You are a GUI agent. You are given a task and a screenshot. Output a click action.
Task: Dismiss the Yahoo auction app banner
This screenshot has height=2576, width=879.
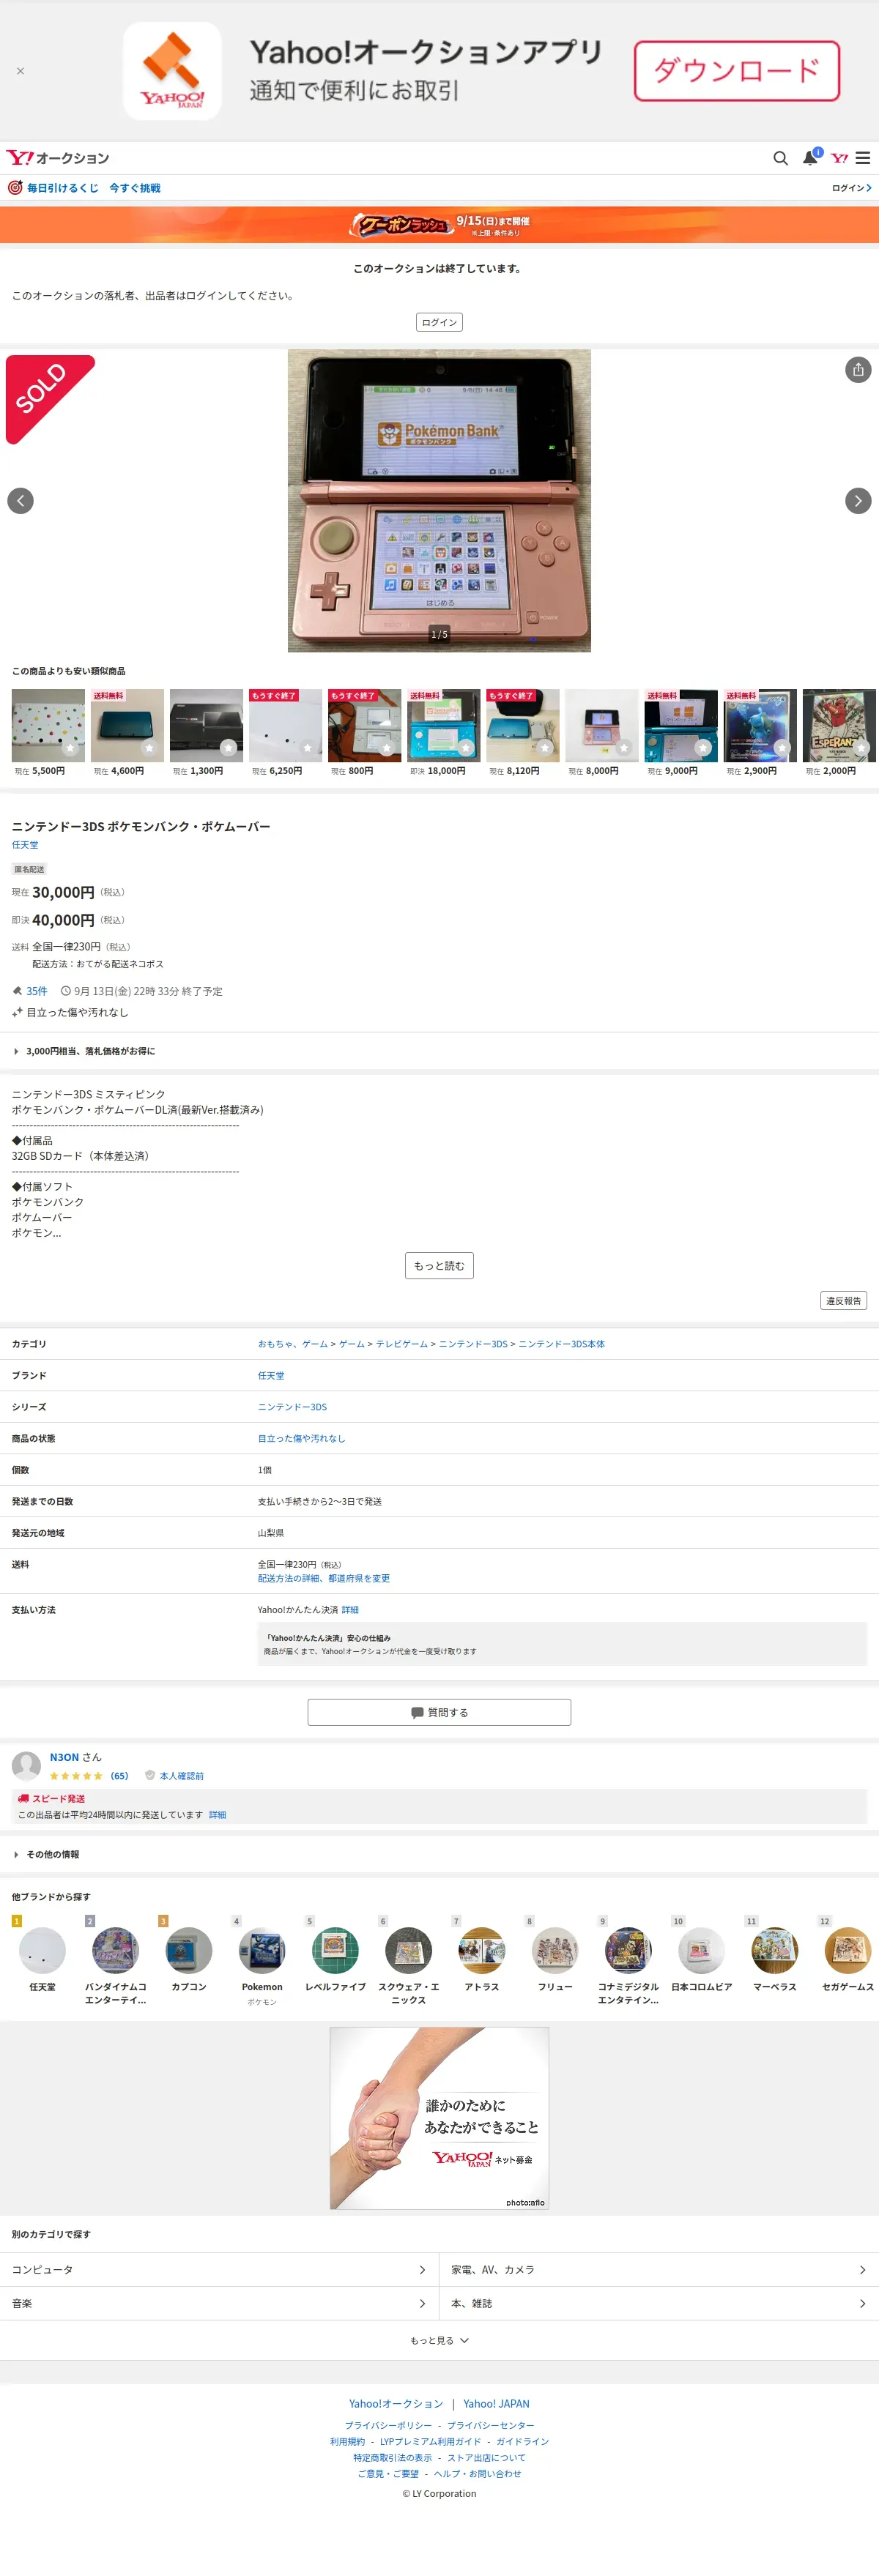pos(20,71)
